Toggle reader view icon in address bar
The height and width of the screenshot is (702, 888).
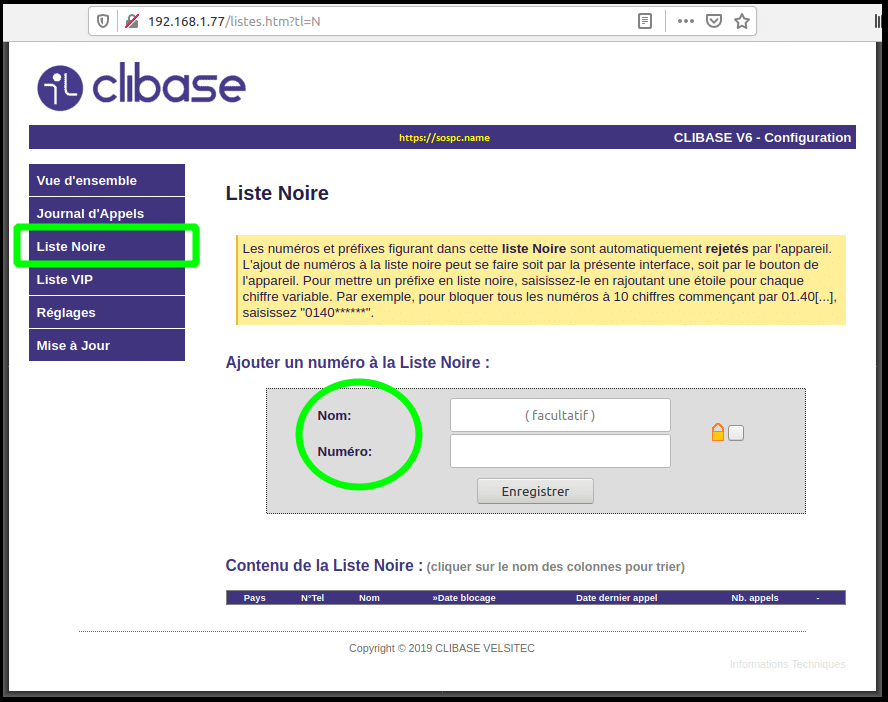[644, 22]
